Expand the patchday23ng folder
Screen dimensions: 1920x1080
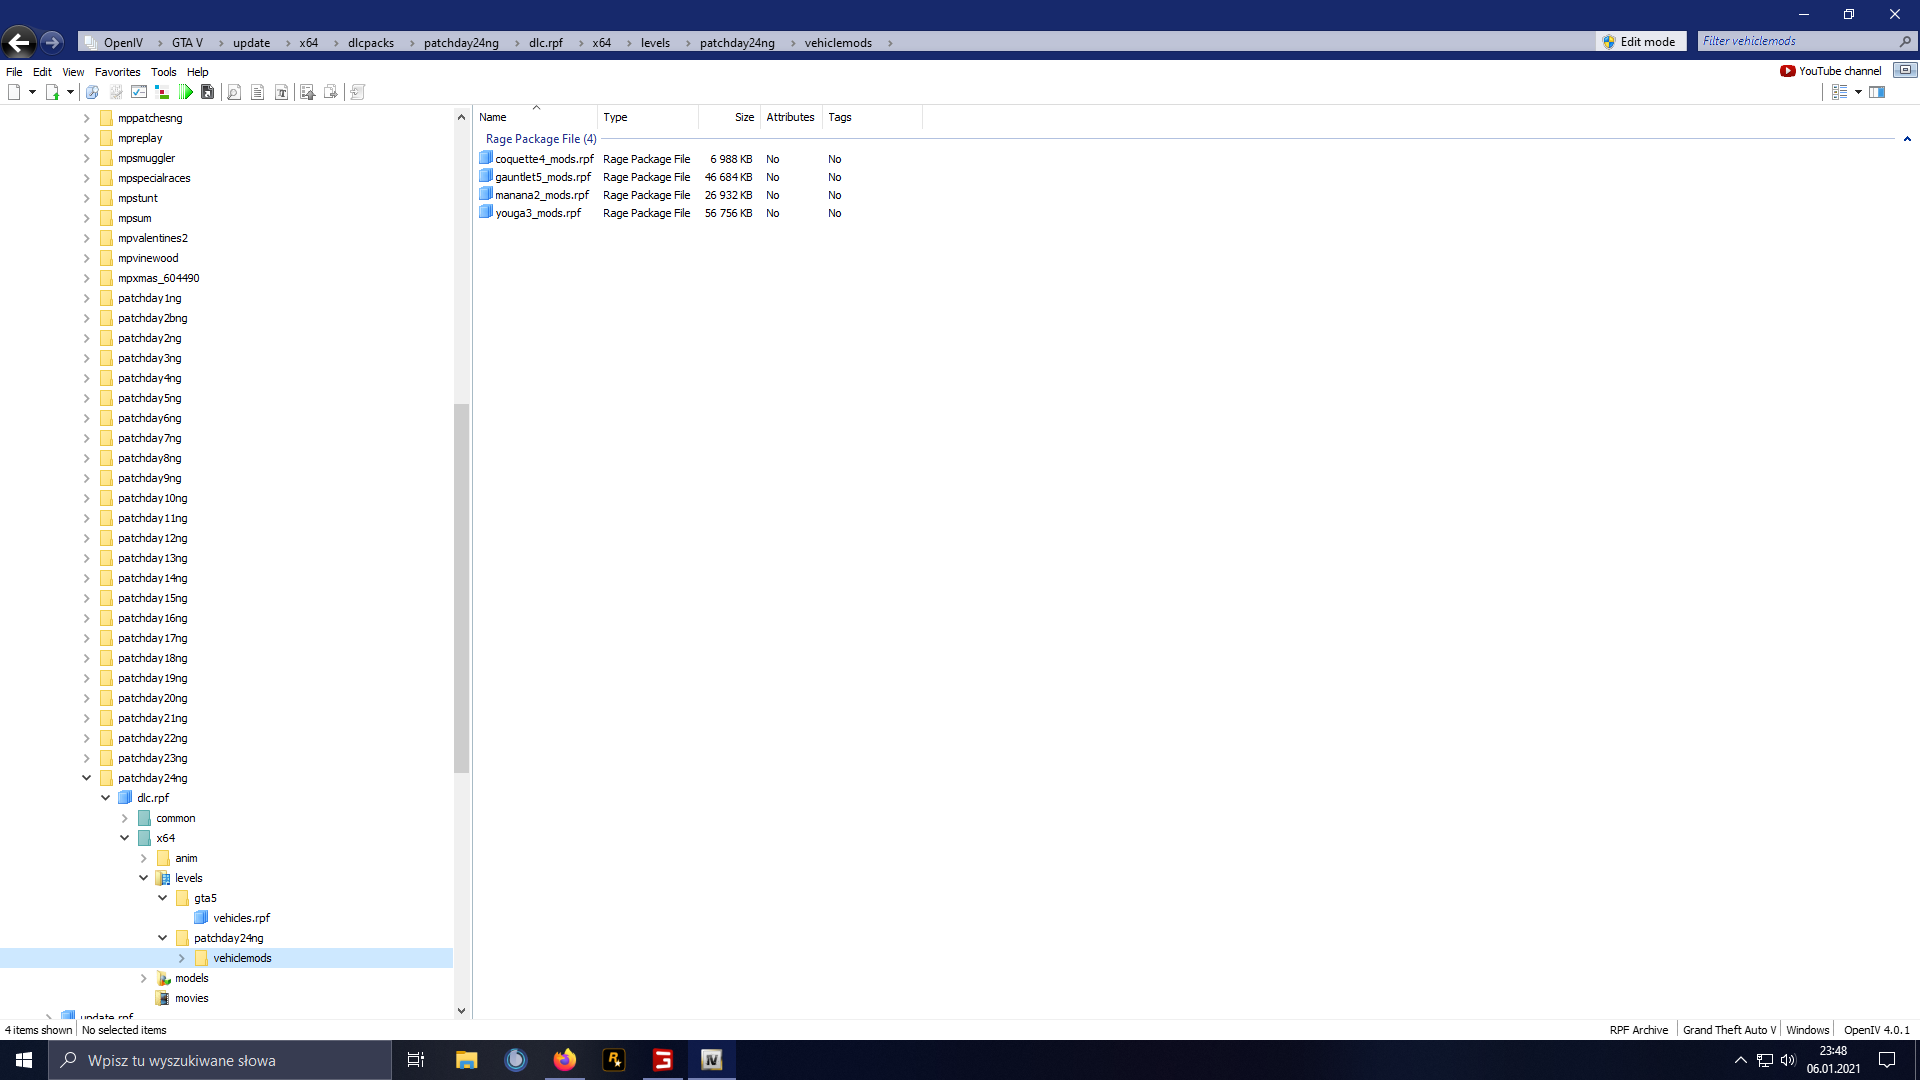click(86, 758)
